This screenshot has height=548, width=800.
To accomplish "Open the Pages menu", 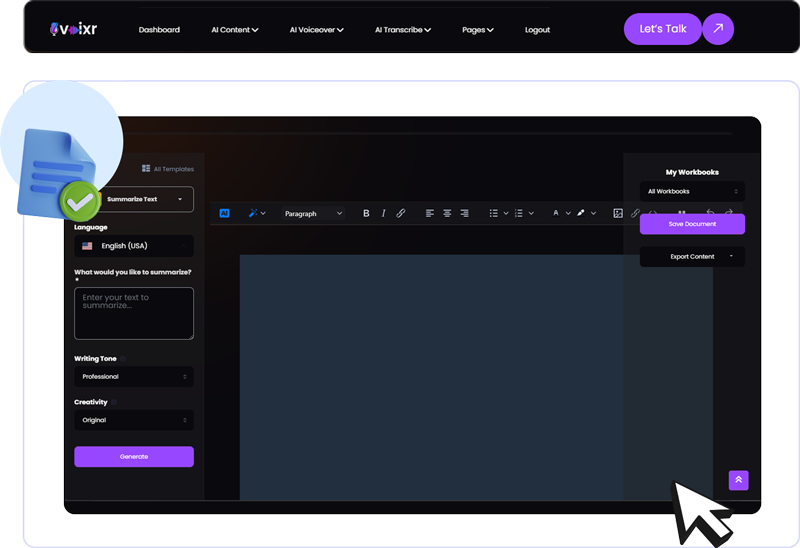I will point(478,30).
